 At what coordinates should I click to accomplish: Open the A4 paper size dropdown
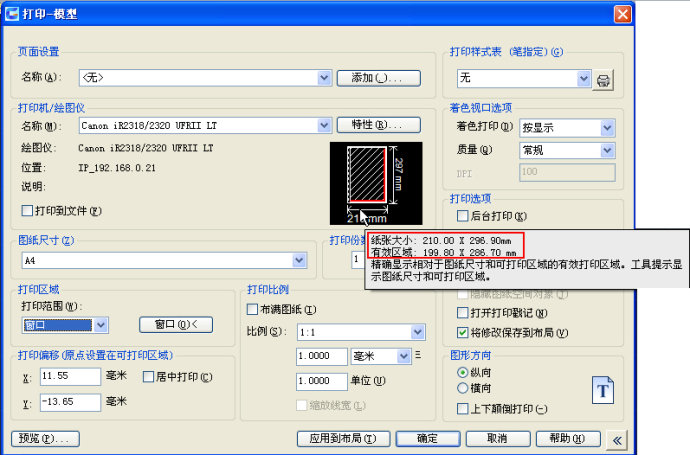tap(299, 260)
